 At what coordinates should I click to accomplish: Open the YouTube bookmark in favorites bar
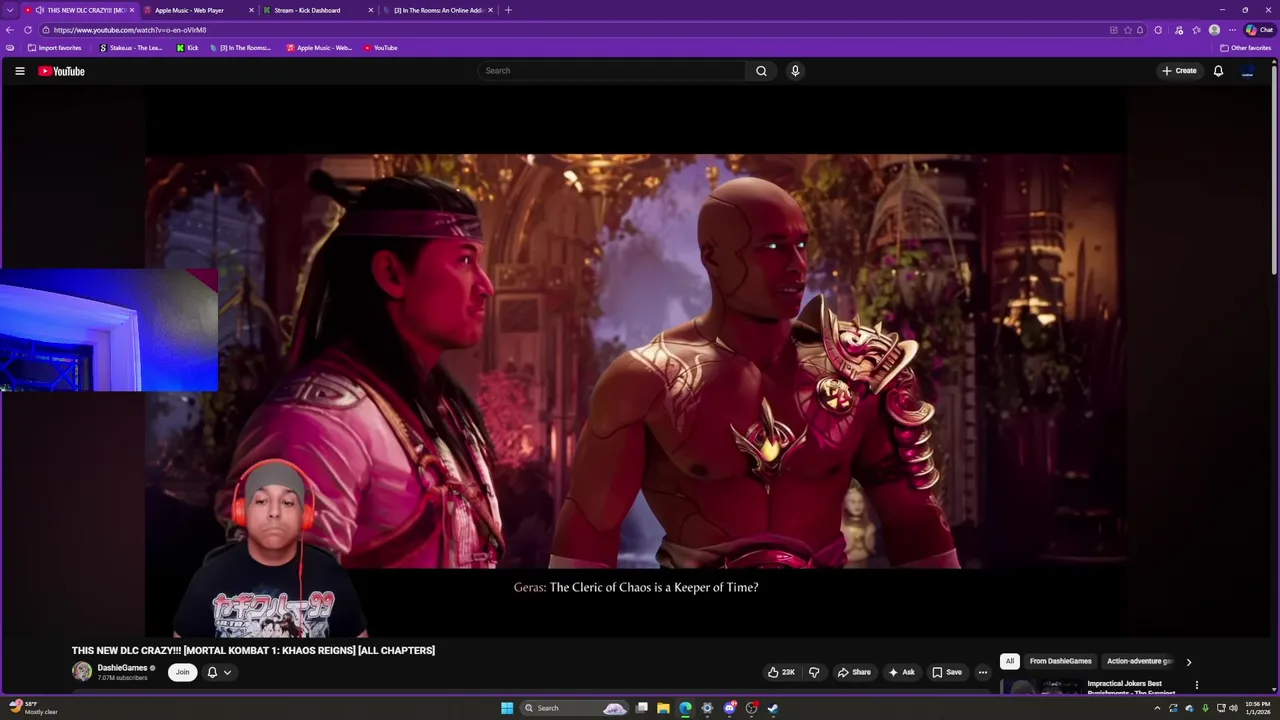pos(380,48)
